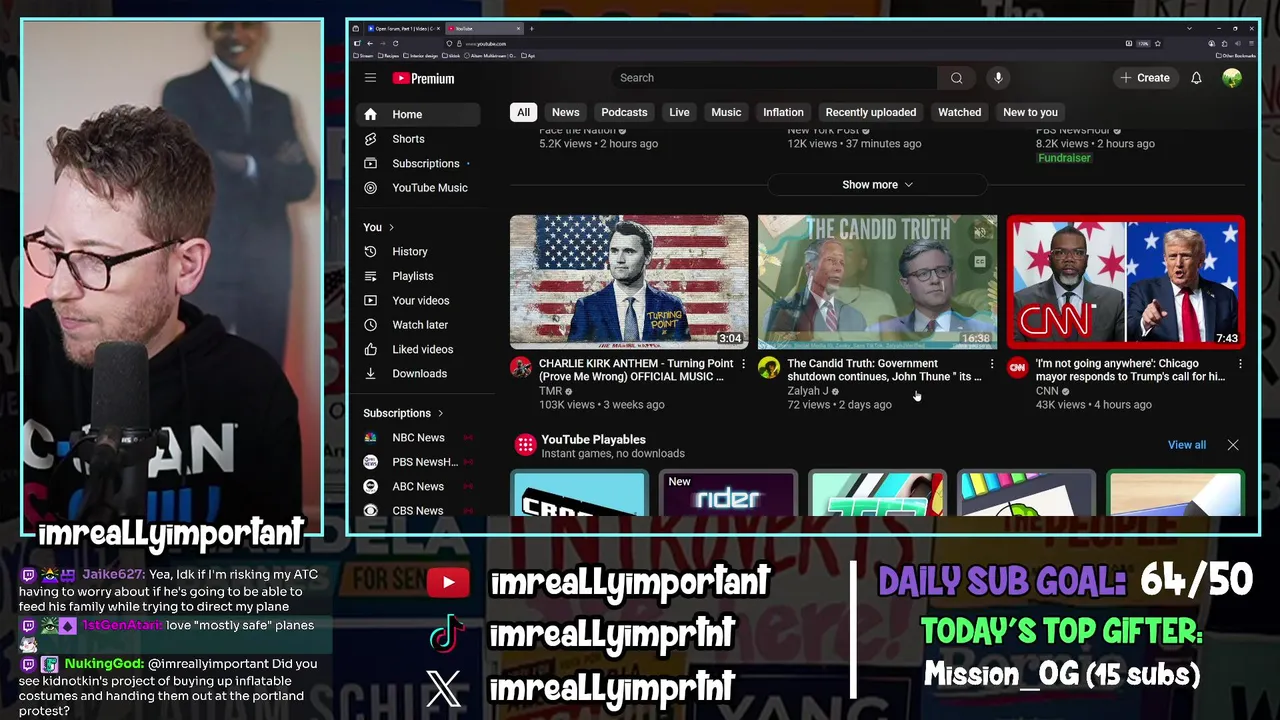
Task: Start voice search with microphone icon
Action: 998,78
